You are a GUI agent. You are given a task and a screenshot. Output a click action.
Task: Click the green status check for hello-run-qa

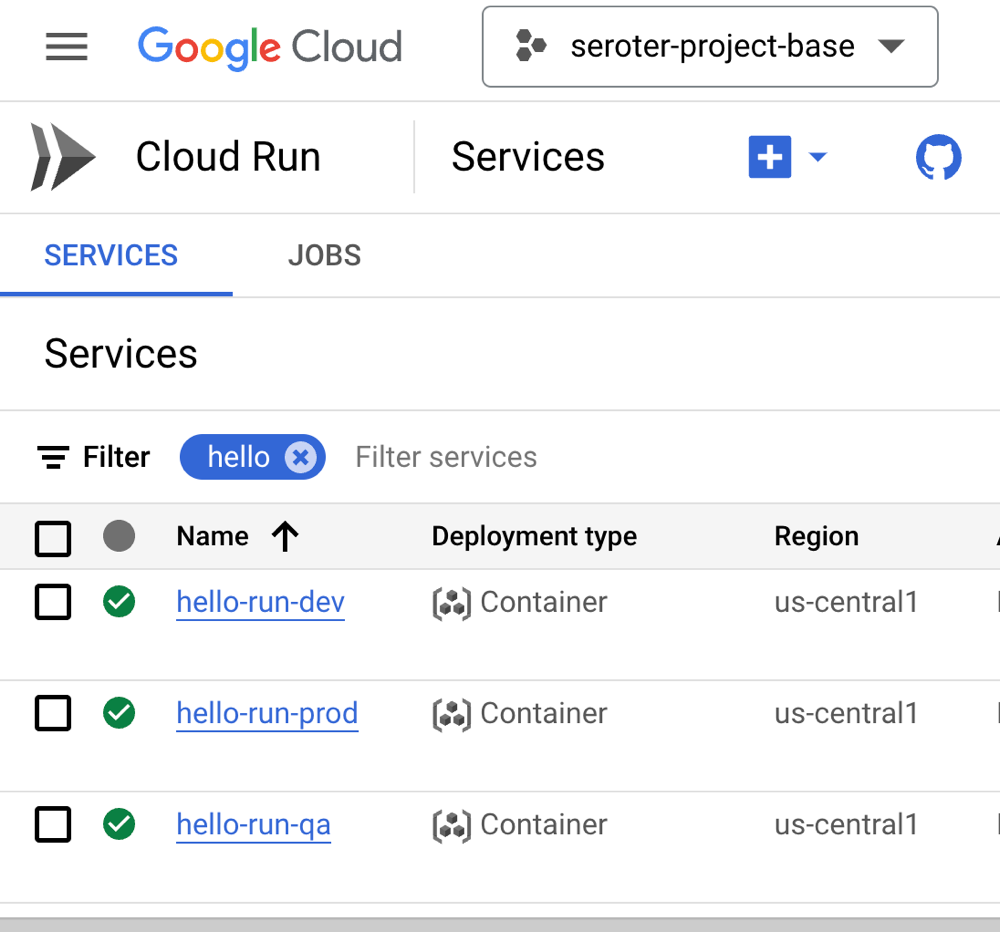pos(119,825)
